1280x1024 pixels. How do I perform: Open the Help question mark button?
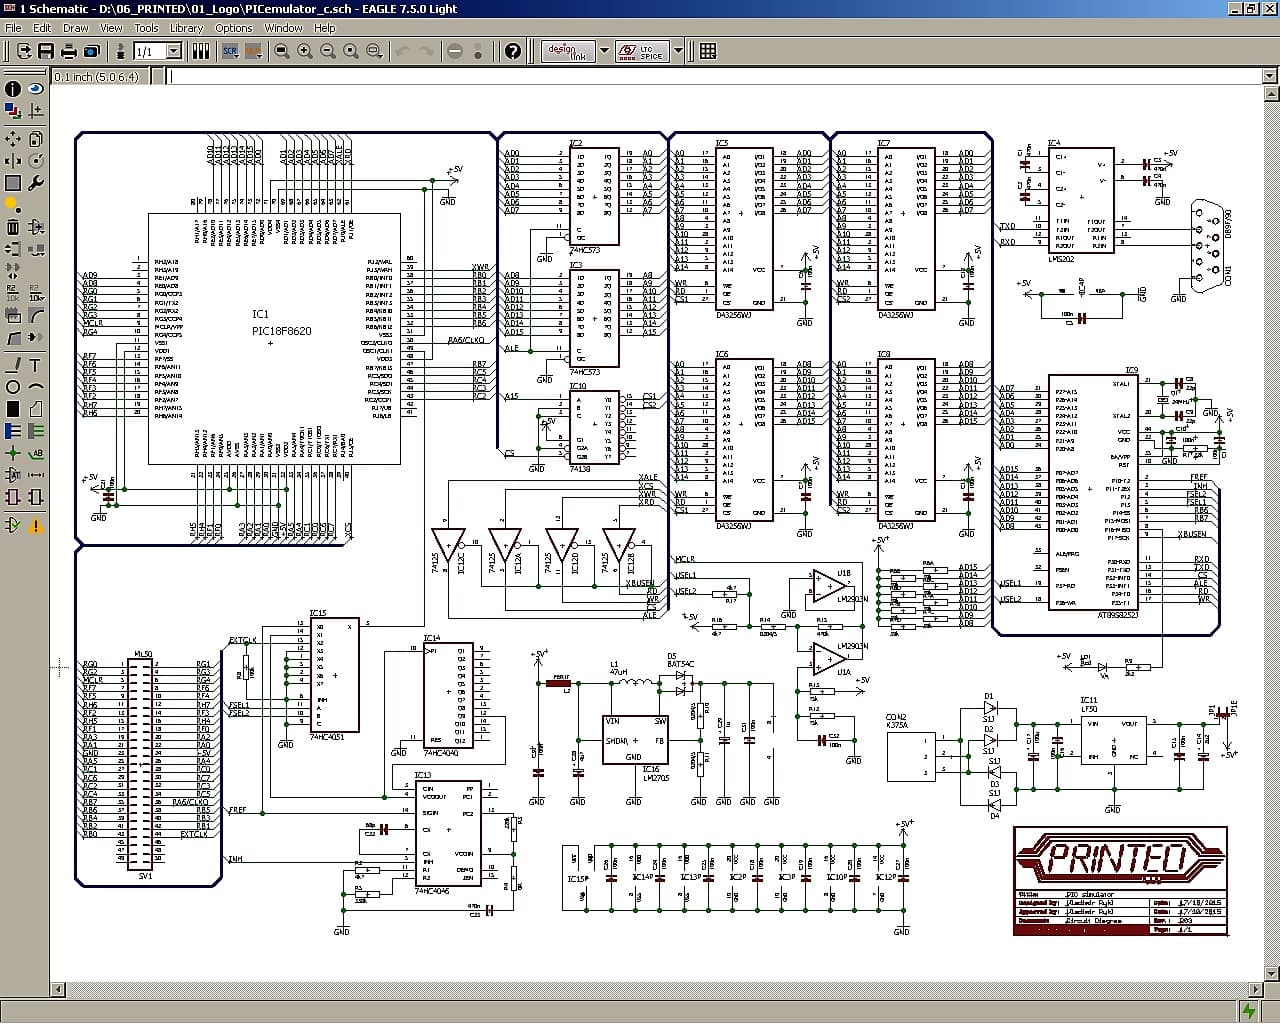[513, 51]
